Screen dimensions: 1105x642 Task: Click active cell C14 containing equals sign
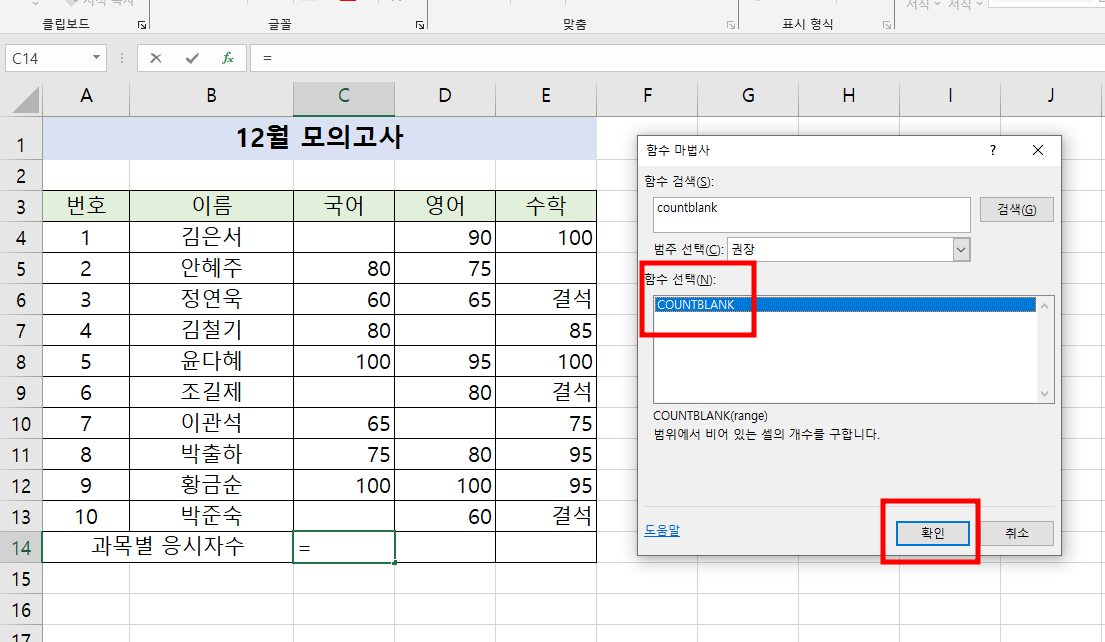pos(344,548)
